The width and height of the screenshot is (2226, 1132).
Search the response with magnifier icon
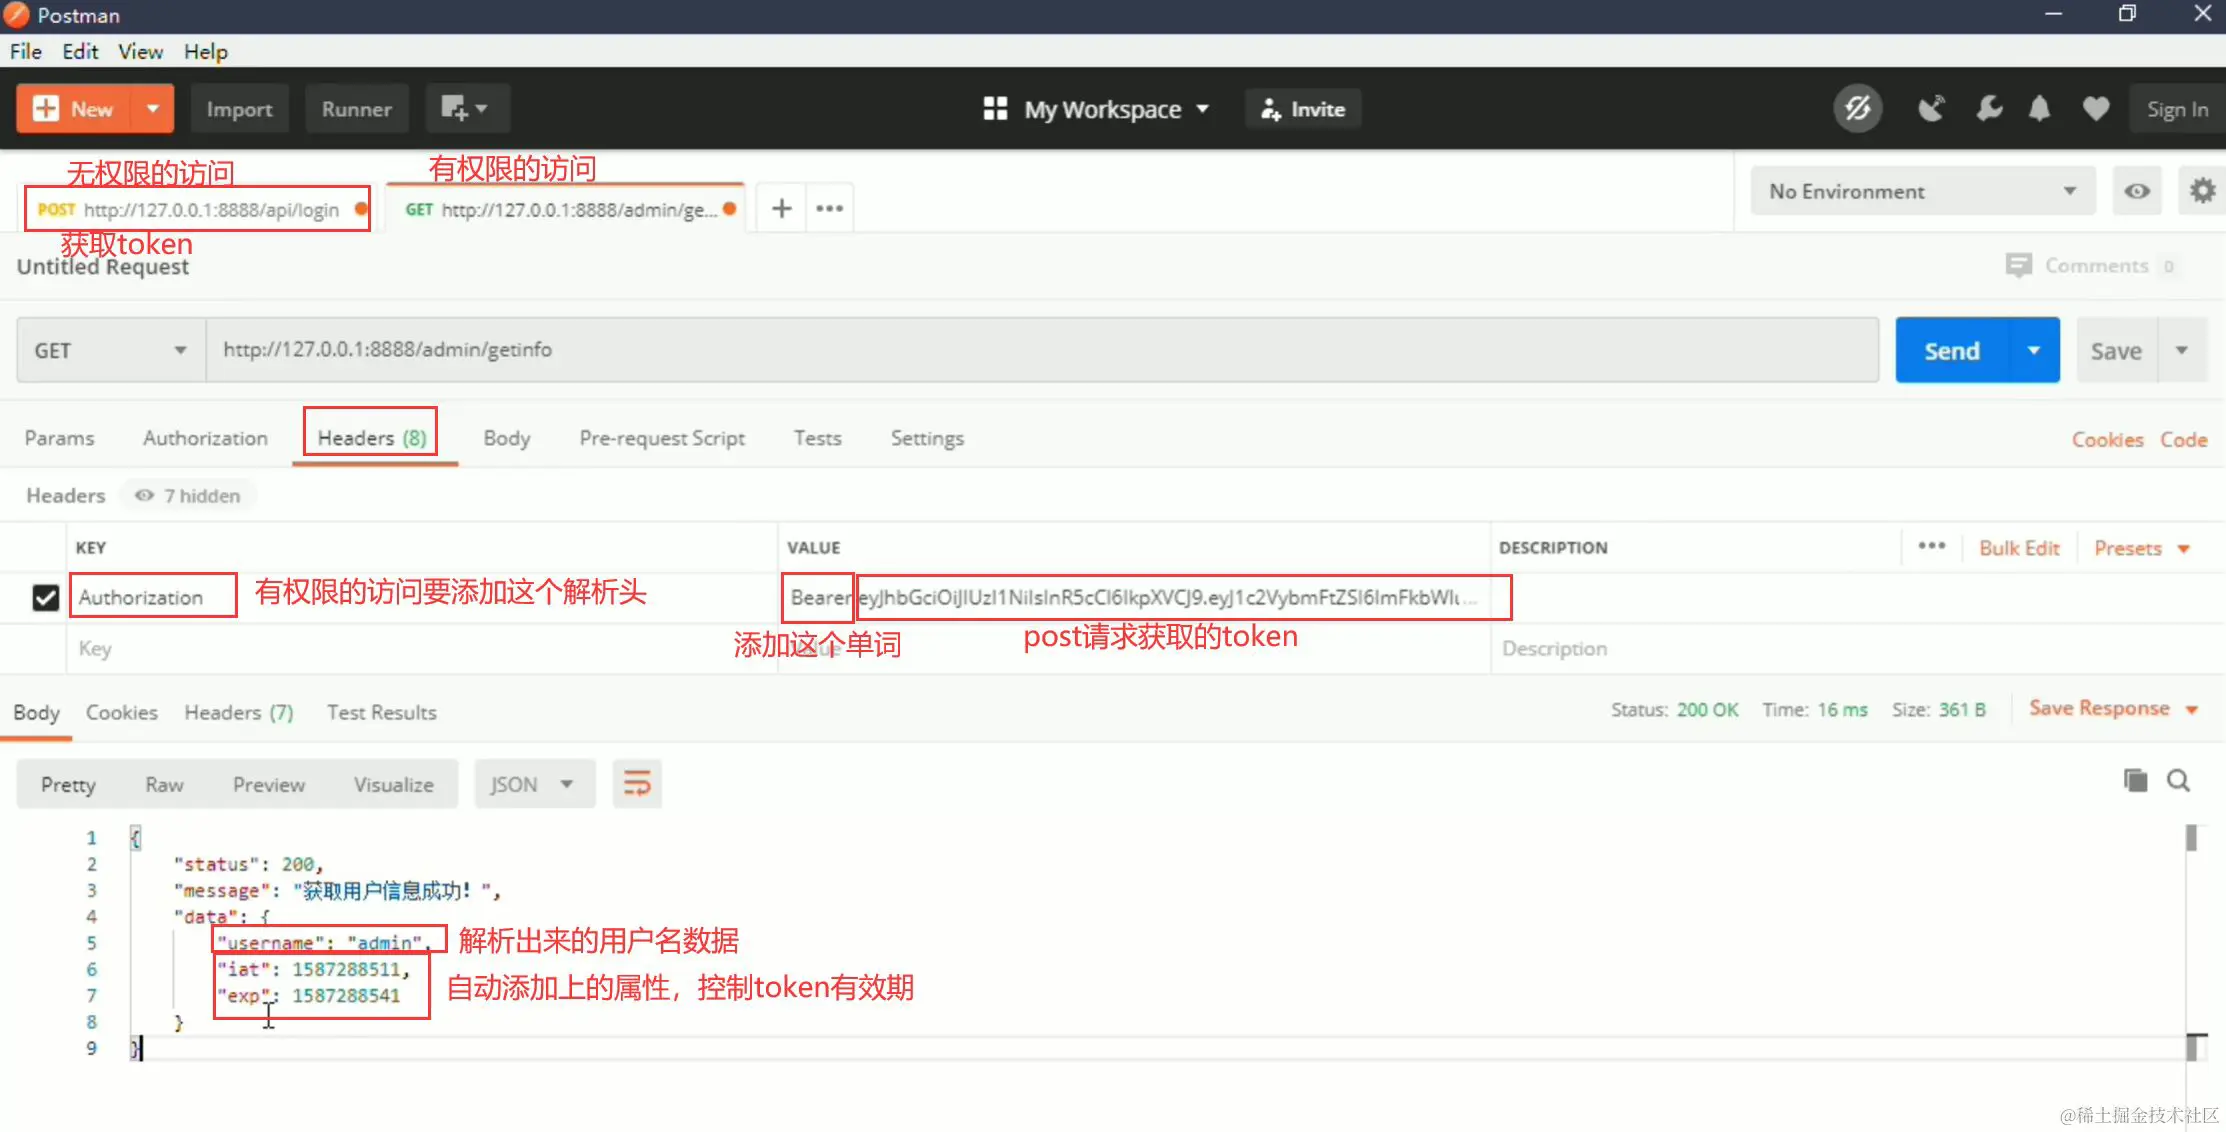[2178, 781]
